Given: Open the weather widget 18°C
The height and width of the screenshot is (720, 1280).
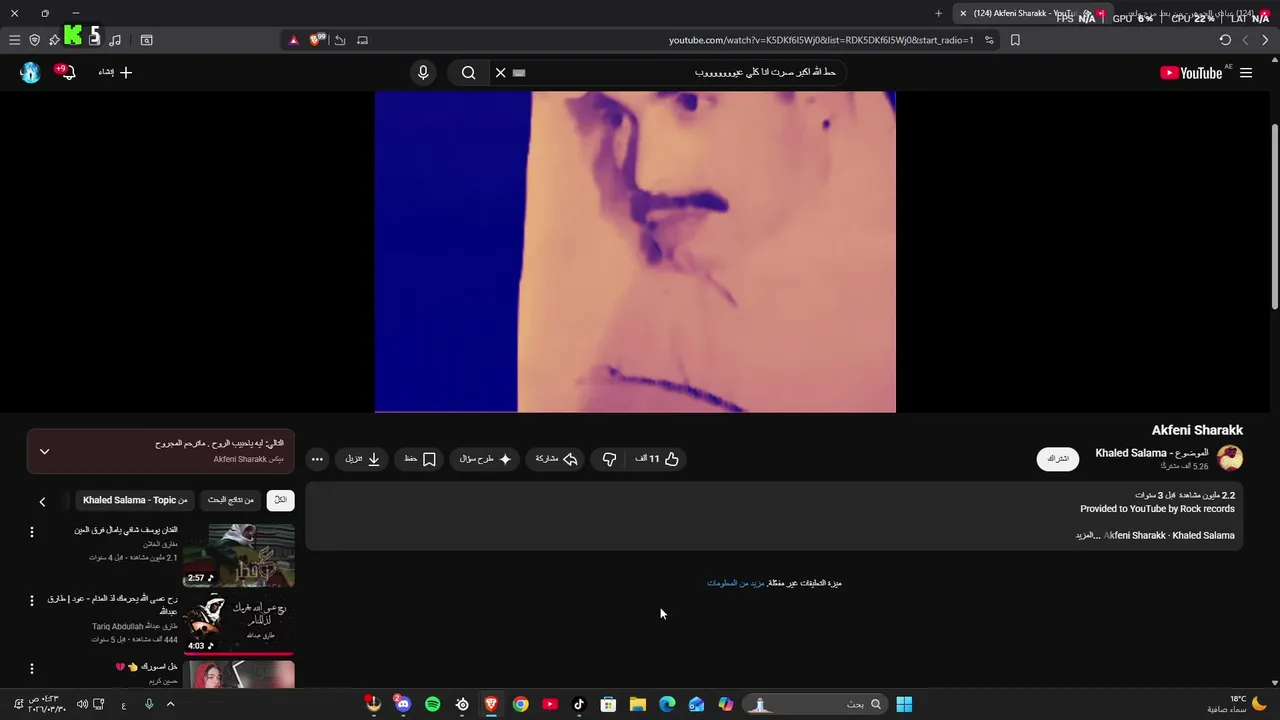Looking at the screenshot, I should [x=1238, y=704].
